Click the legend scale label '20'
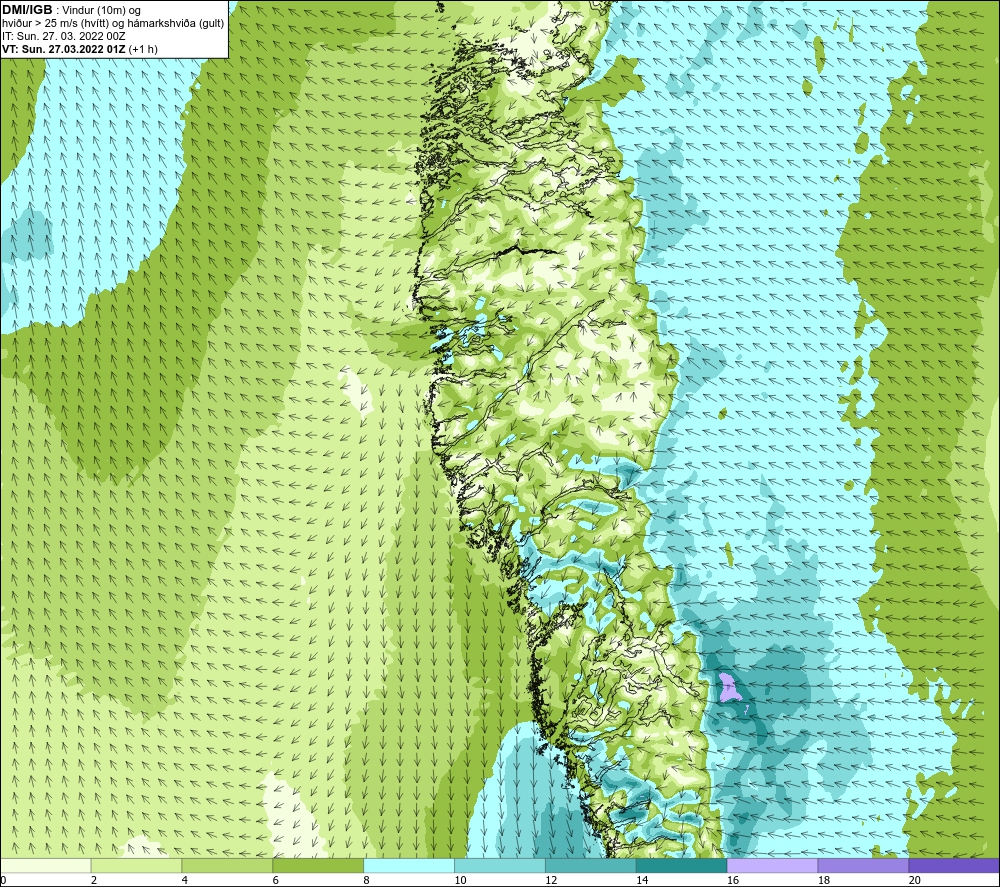1000x887 pixels. coord(915,880)
